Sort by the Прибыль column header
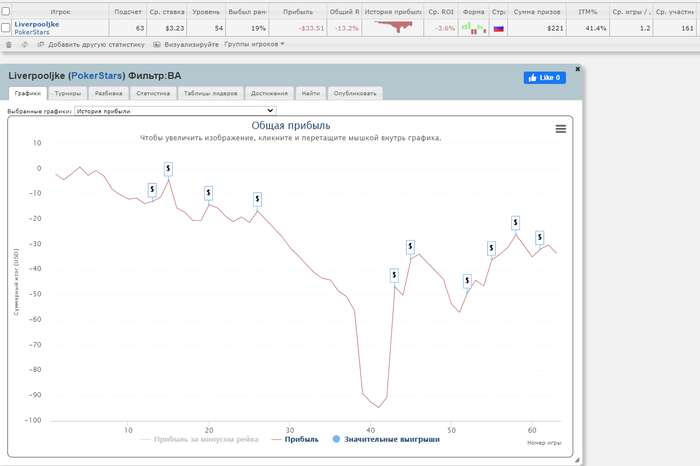 coord(298,12)
